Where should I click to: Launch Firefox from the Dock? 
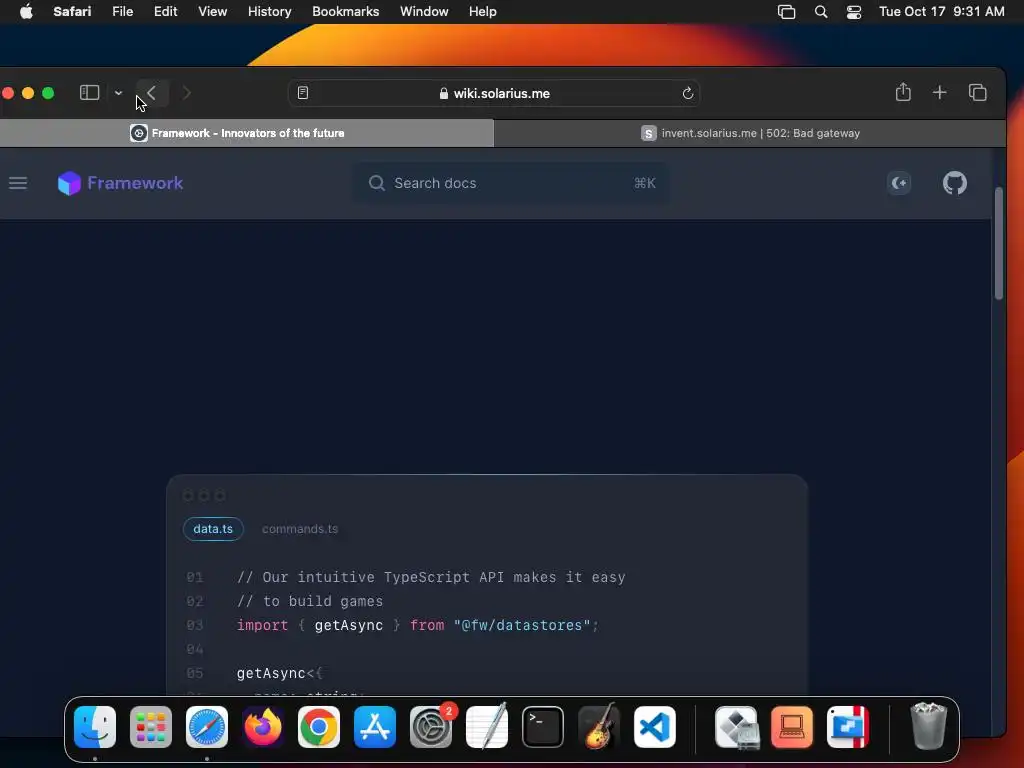[263, 727]
